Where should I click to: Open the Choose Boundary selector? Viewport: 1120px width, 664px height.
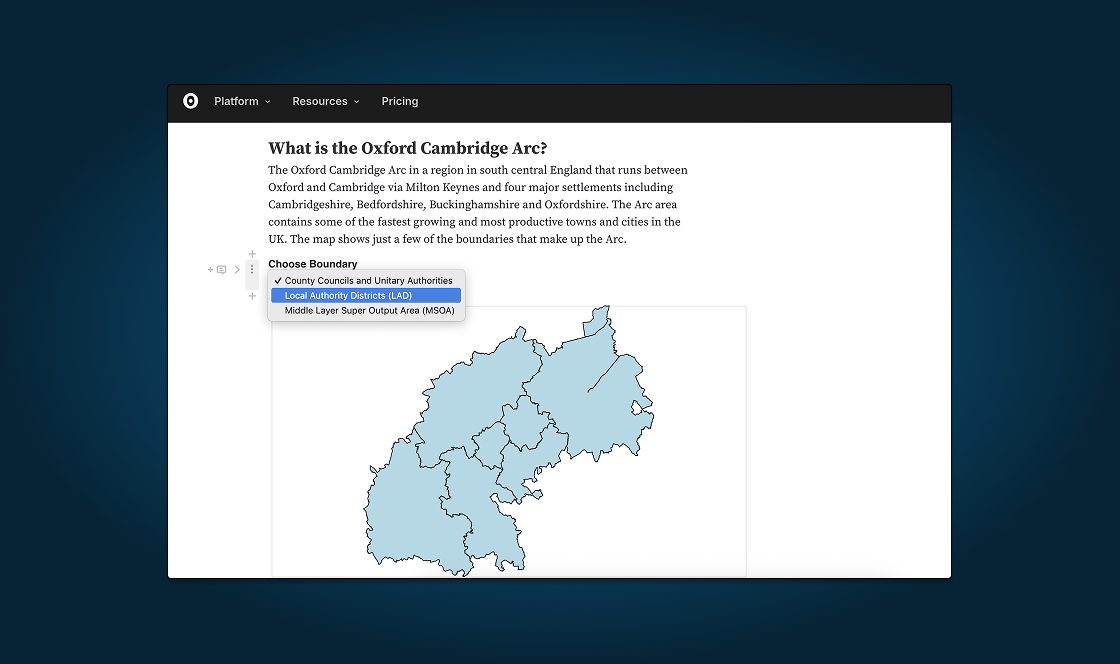tap(313, 263)
